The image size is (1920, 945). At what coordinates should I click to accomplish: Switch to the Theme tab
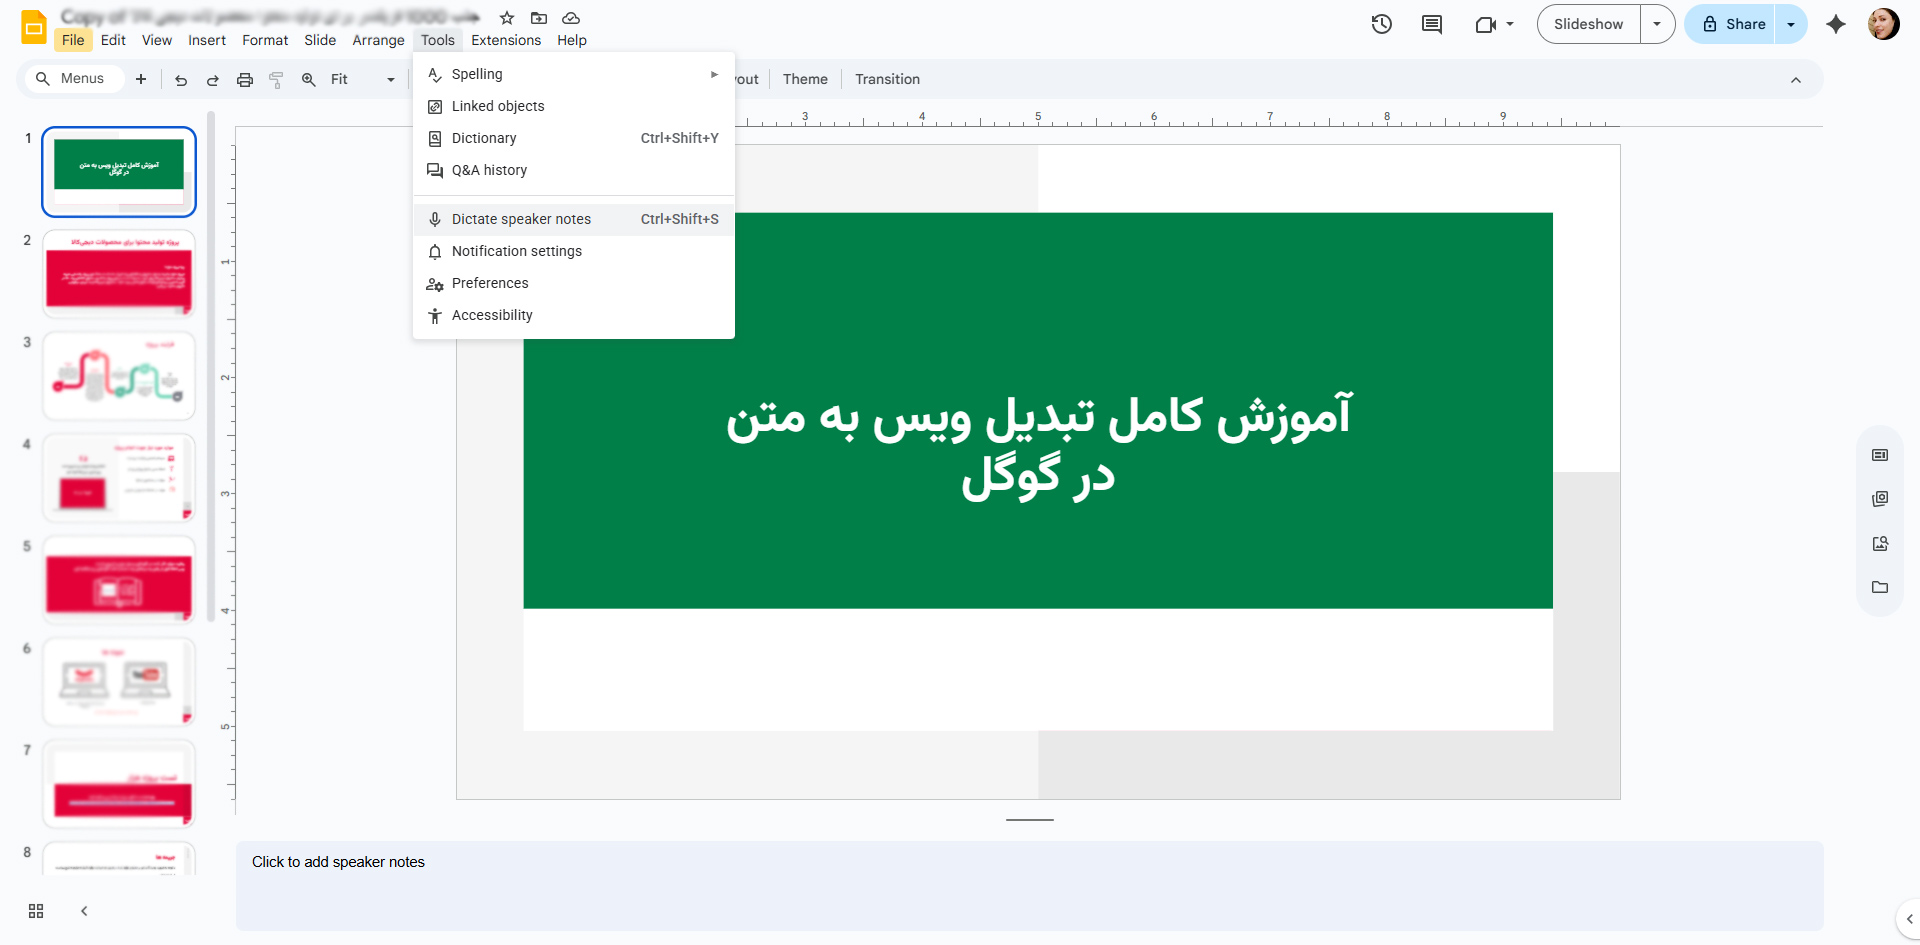point(805,79)
